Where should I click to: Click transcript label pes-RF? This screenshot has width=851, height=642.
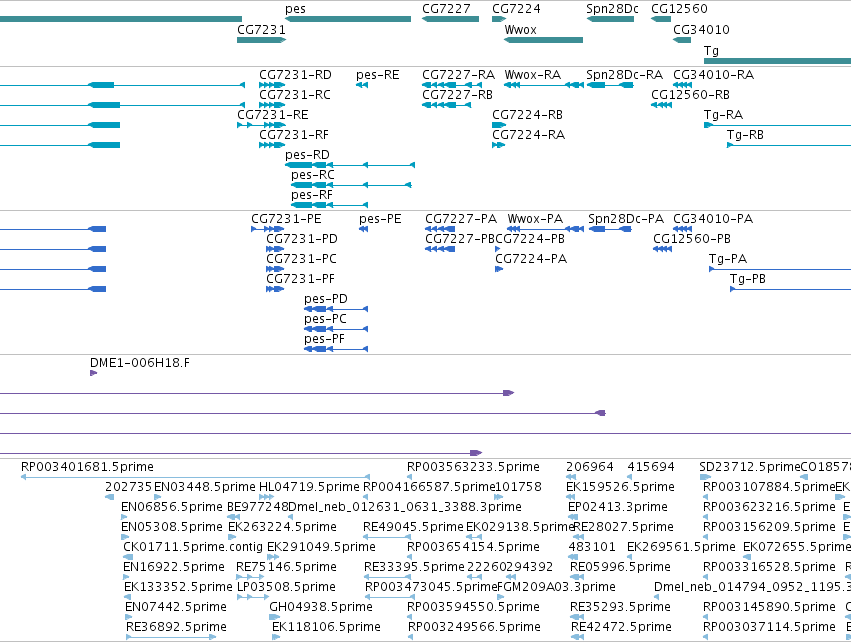pos(312,195)
